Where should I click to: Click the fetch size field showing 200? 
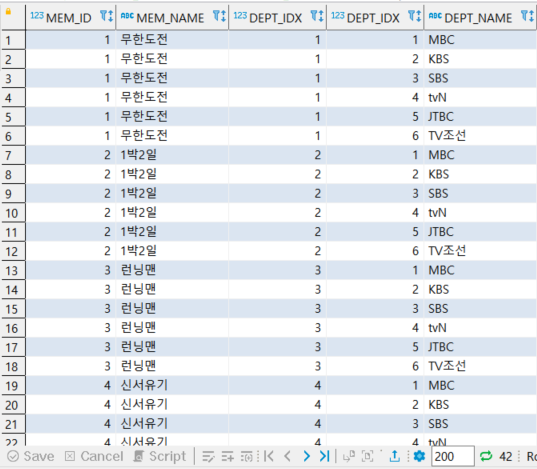pos(453,456)
